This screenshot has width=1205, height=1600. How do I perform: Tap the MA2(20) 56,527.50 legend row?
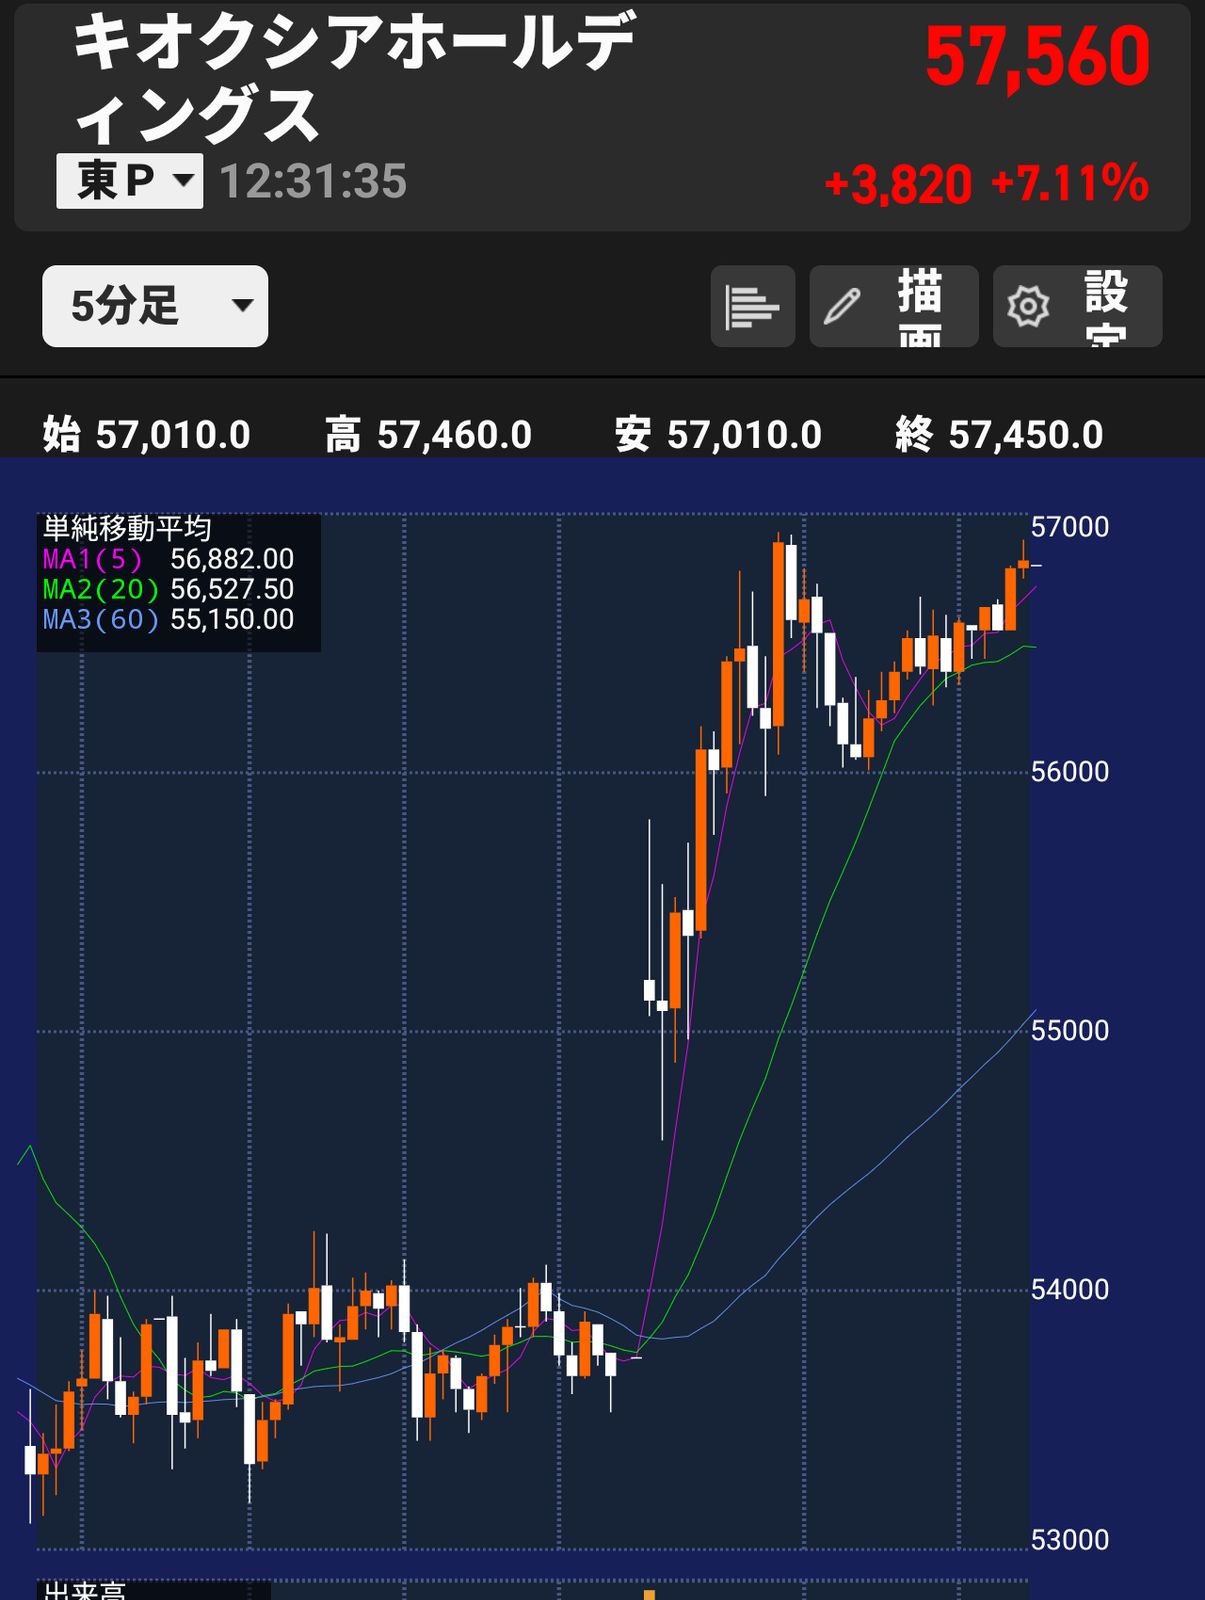(168, 589)
